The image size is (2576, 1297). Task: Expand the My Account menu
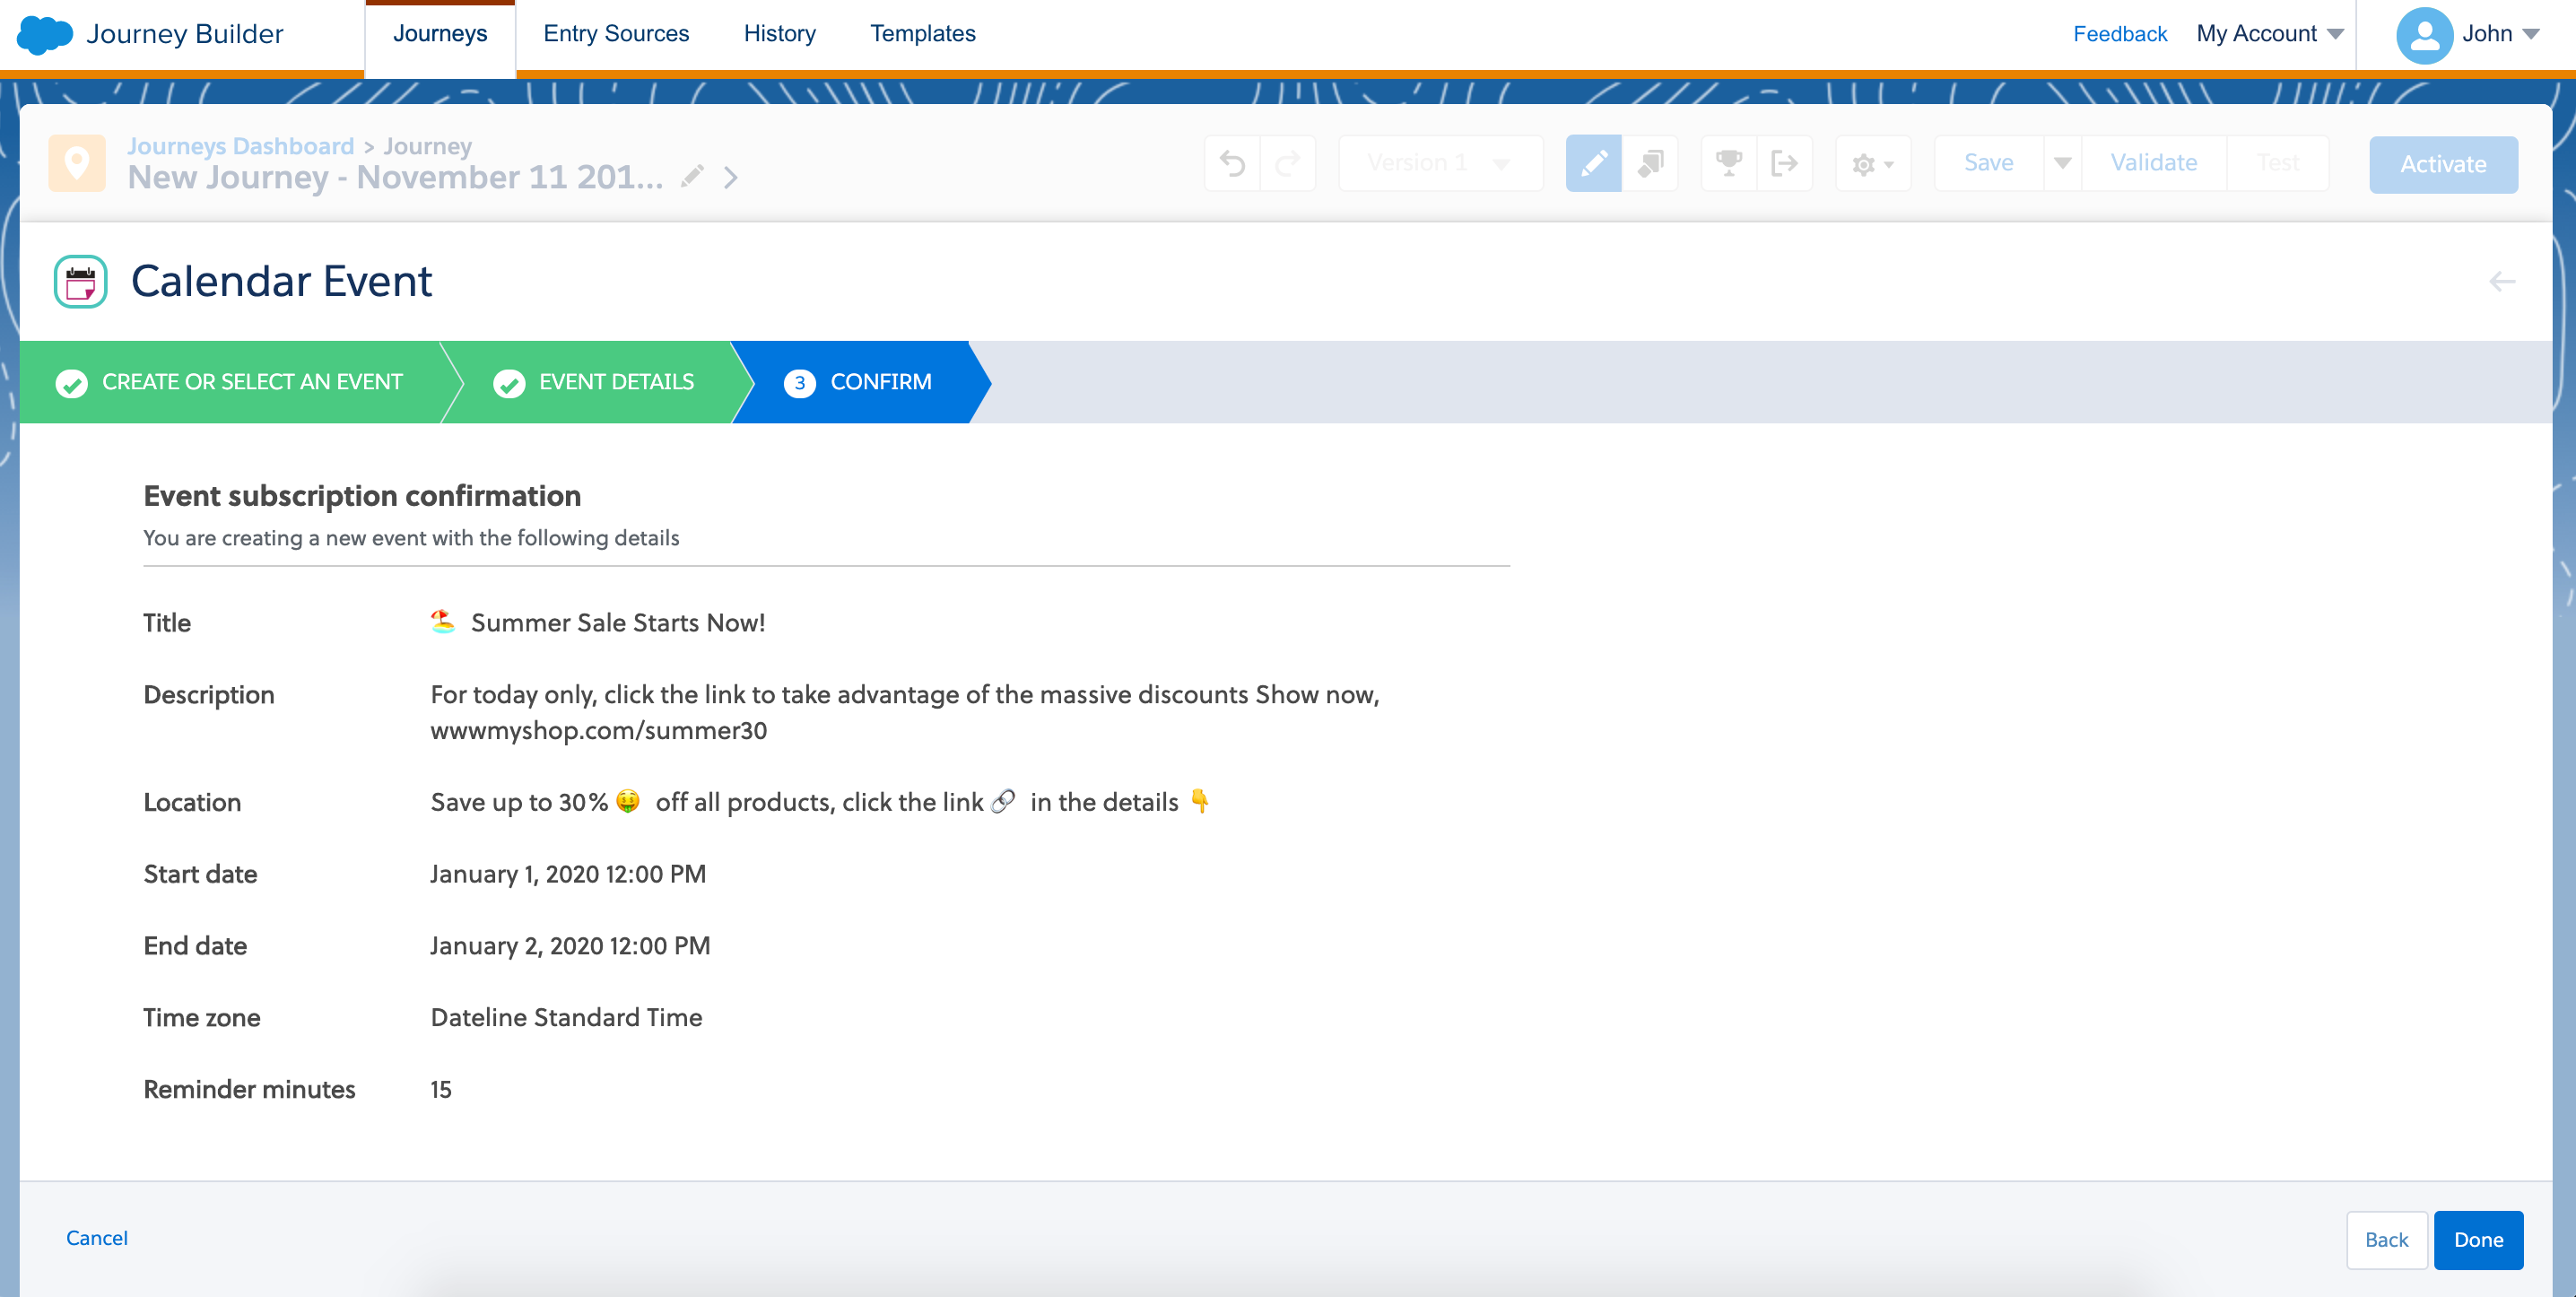[2269, 34]
